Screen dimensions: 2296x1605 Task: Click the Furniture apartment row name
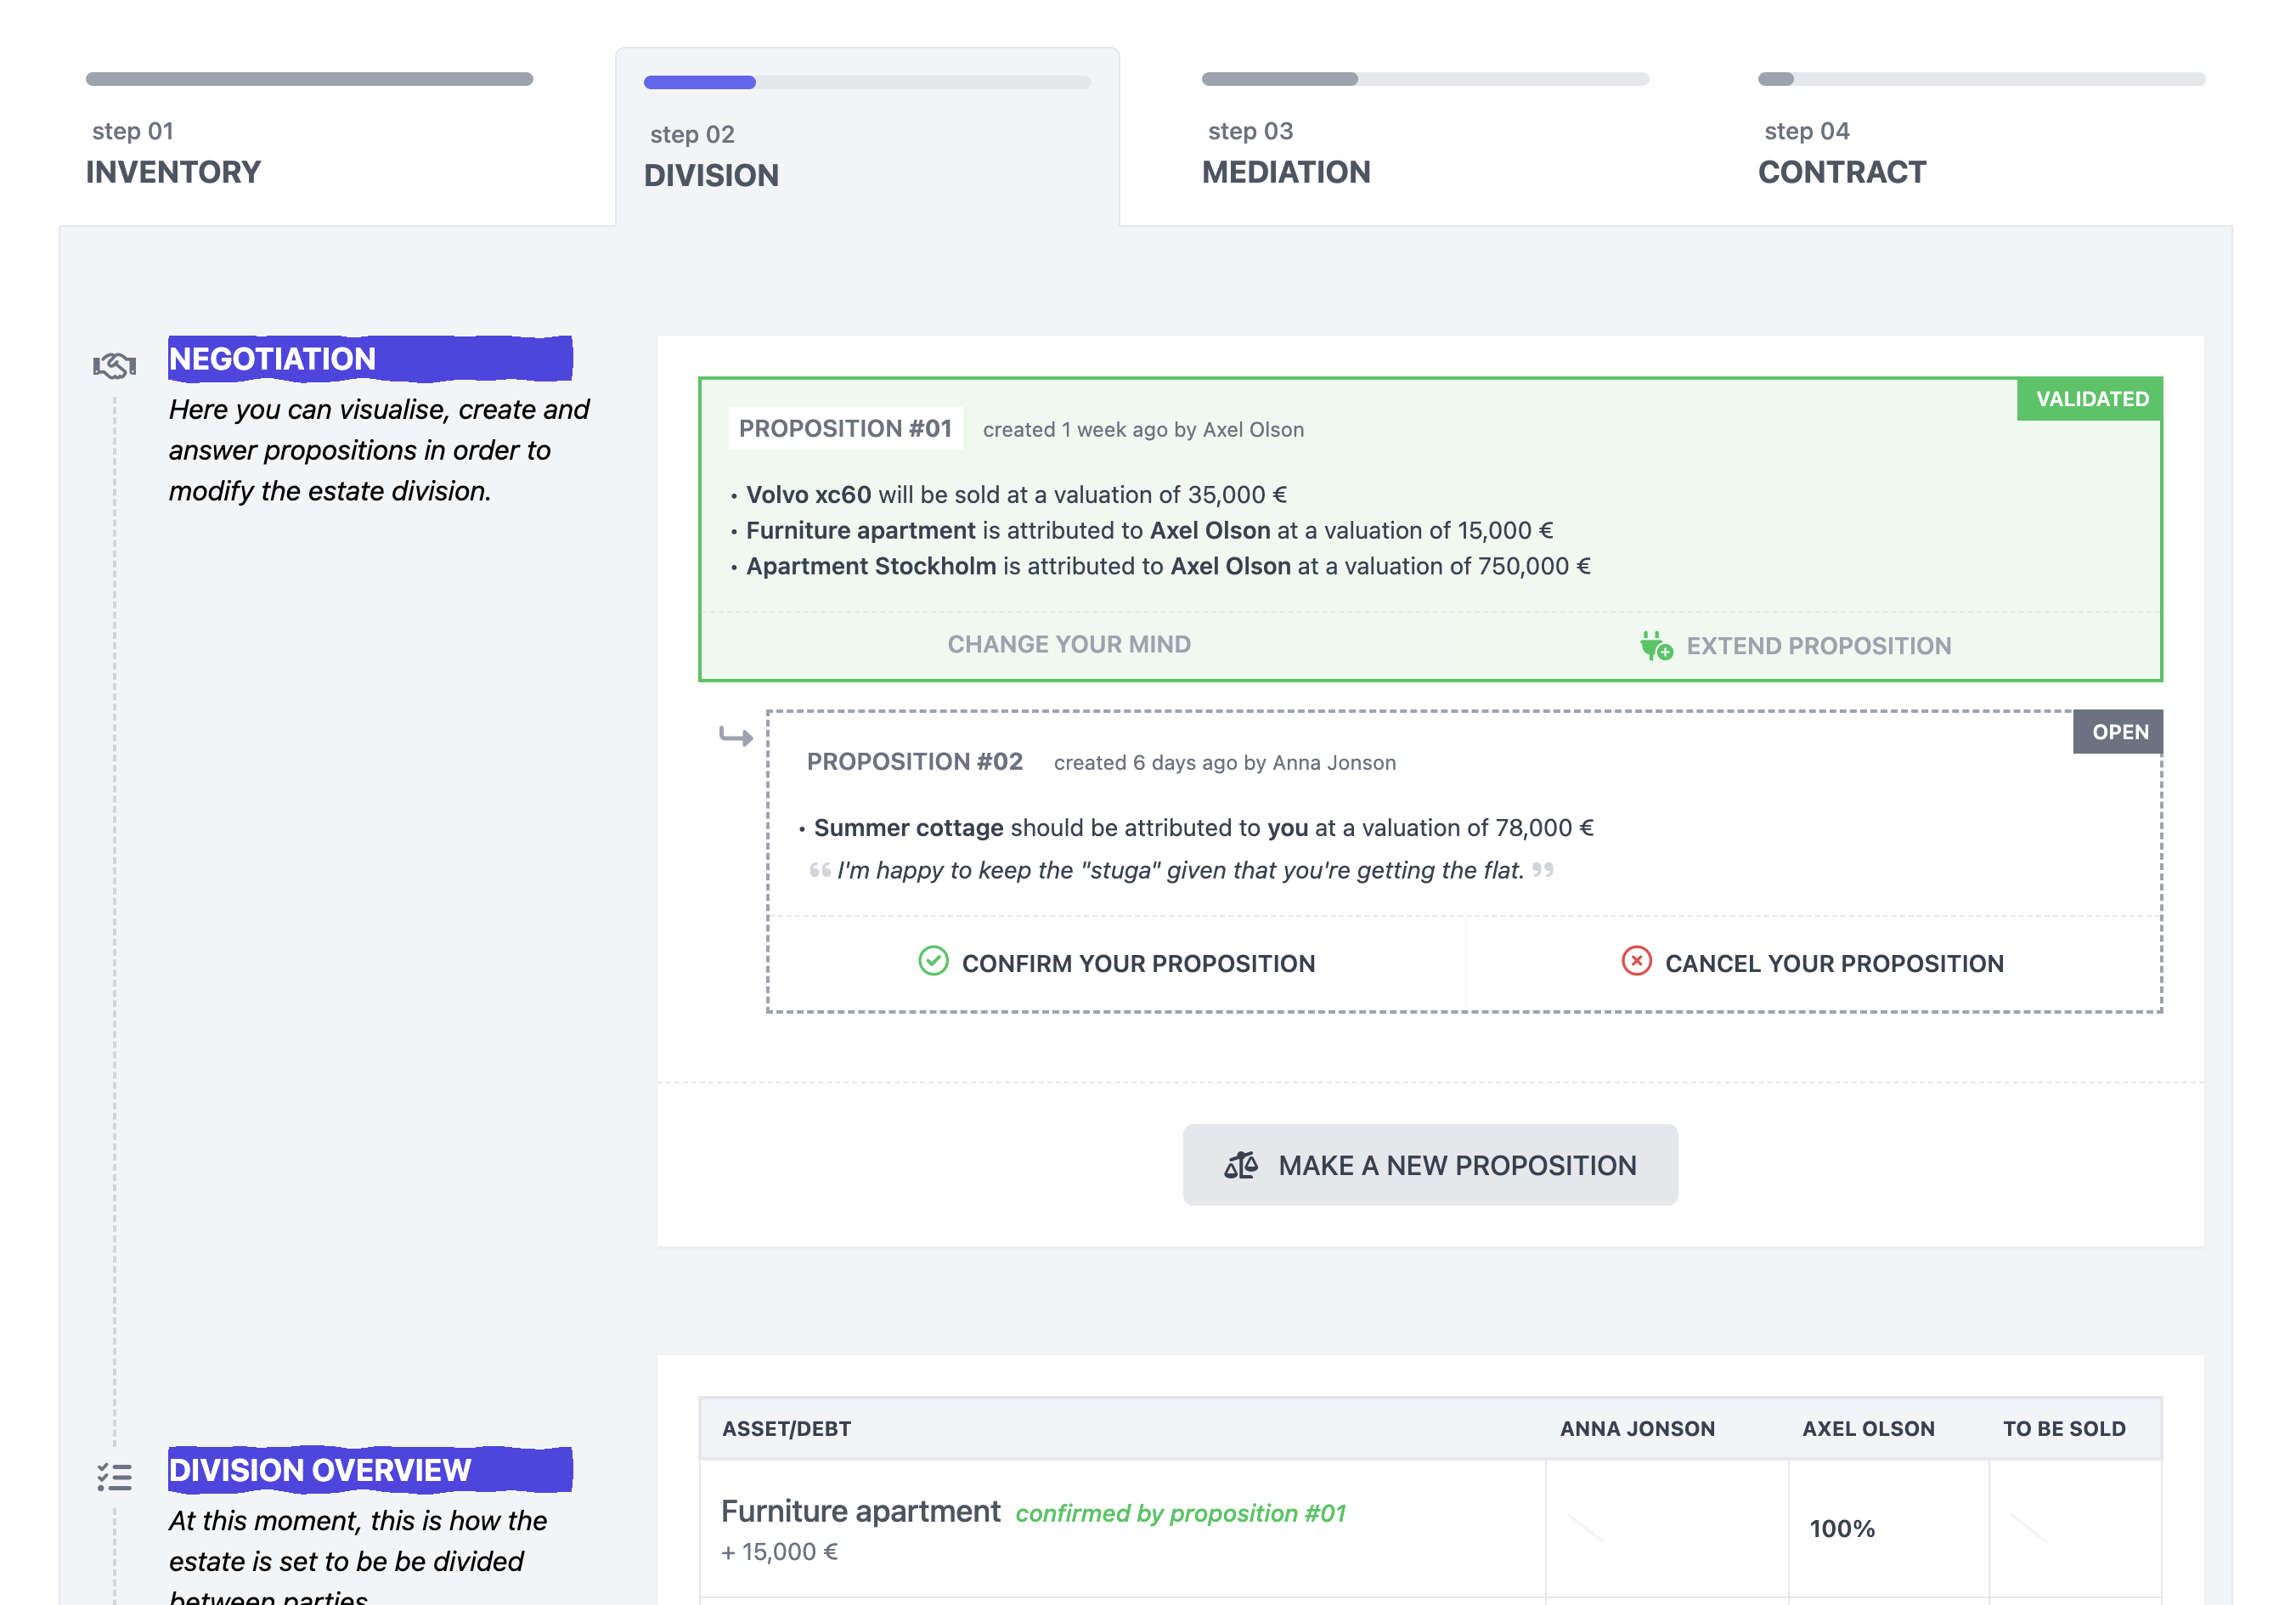tap(860, 1511)
